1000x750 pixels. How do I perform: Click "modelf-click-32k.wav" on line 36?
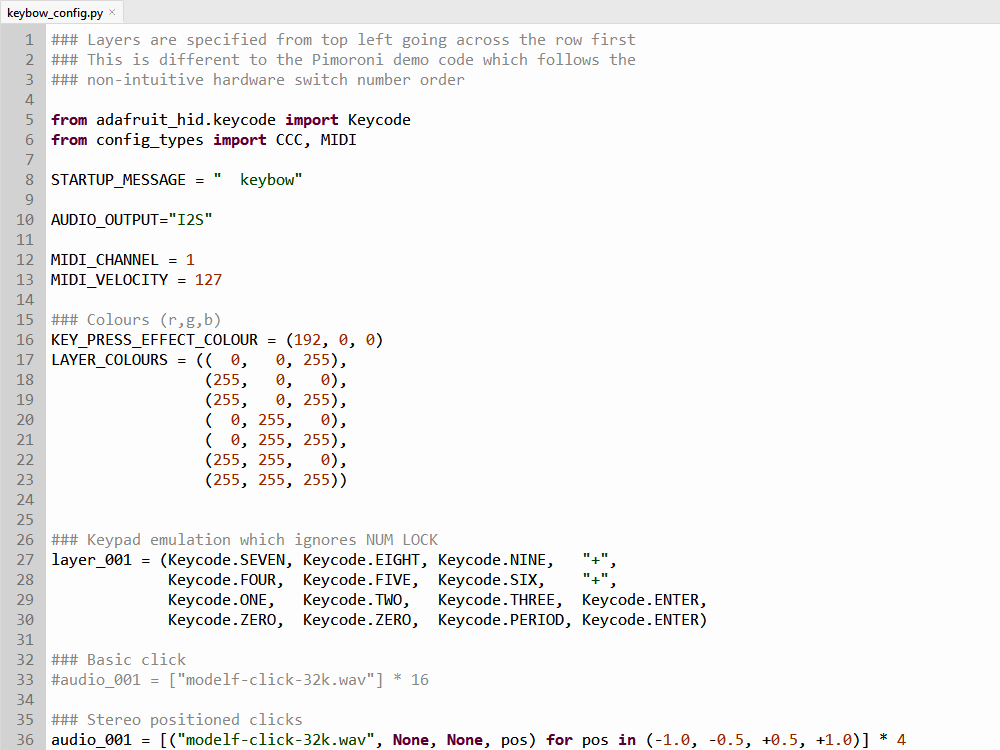point(276,740)
